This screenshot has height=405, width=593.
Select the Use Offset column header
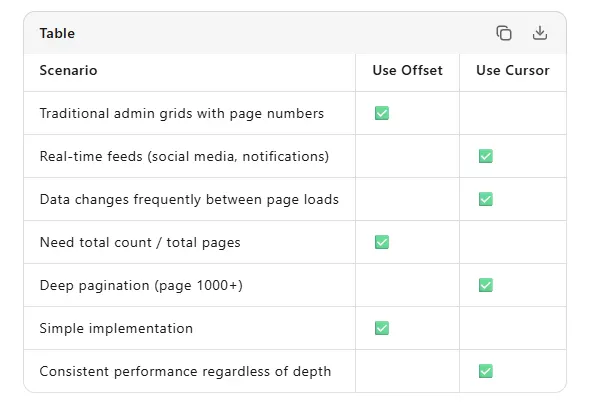point(407,70)
